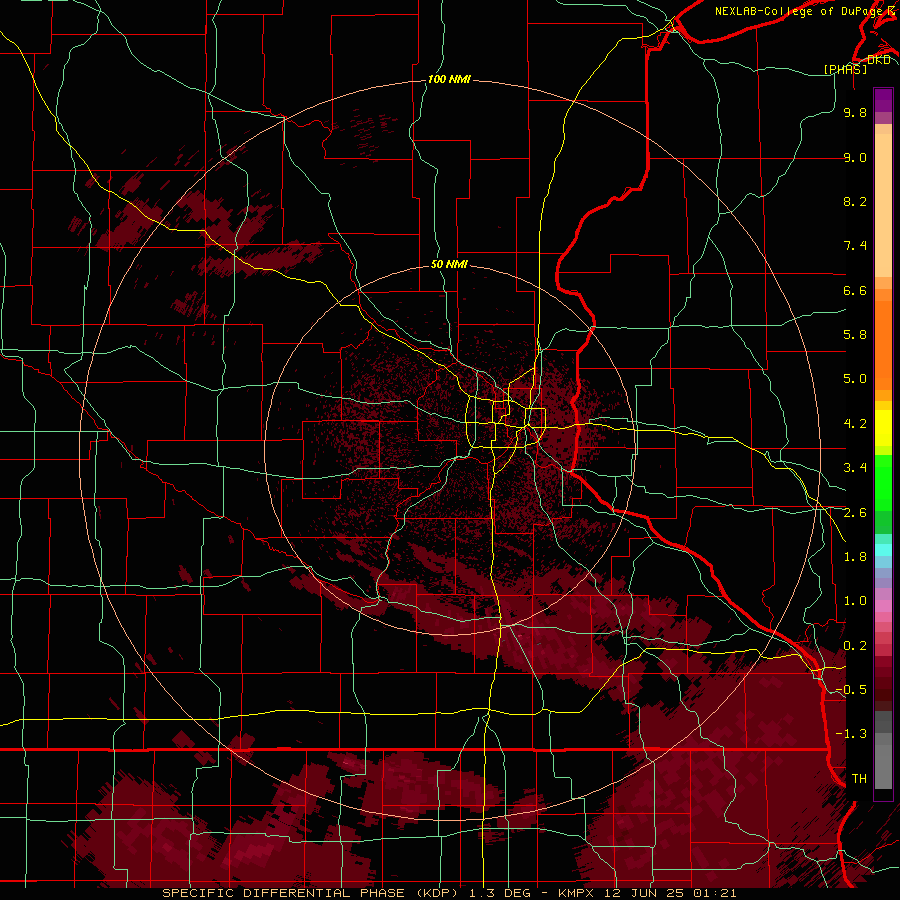Click the 9.0 value on the color scale

855,157
